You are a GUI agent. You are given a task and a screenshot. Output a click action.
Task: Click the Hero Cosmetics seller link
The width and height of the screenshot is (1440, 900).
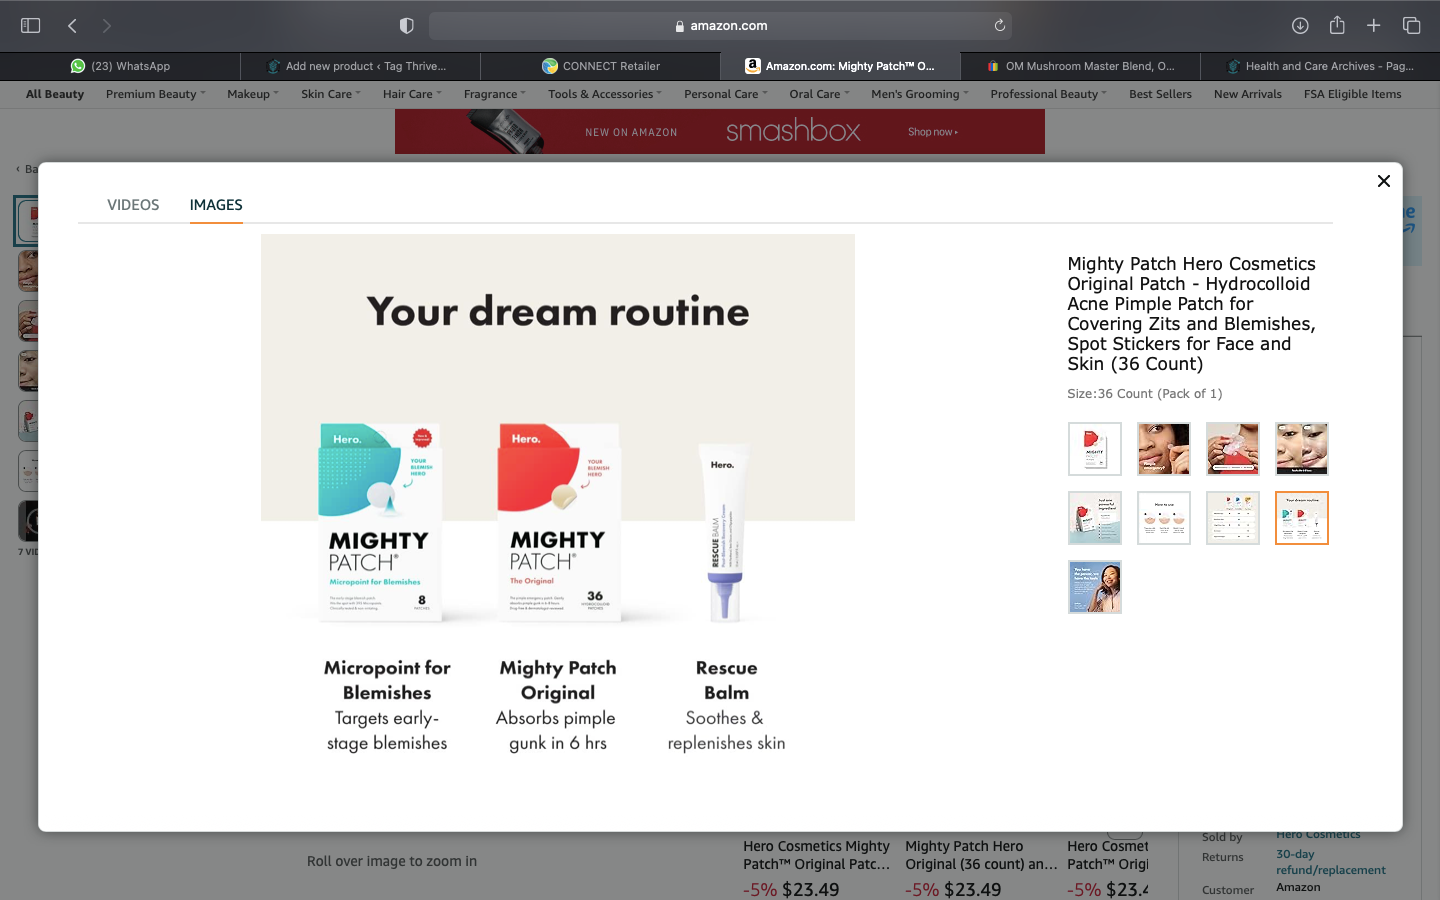[1318, 835]
